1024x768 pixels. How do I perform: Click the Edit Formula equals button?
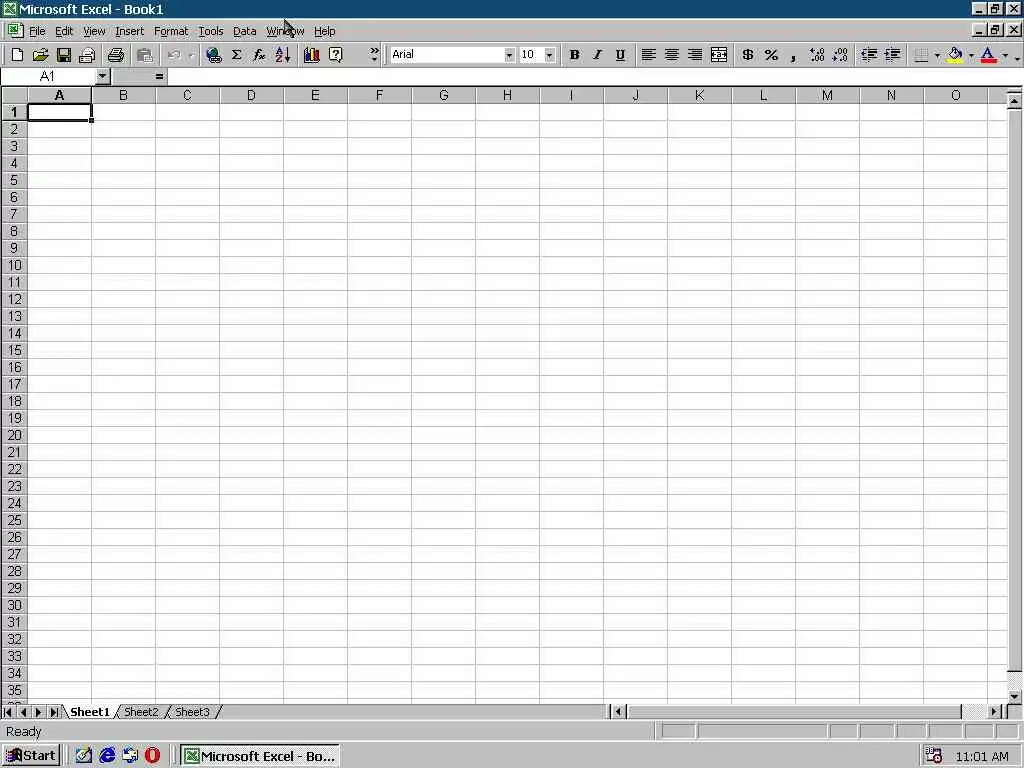(159, 76)
